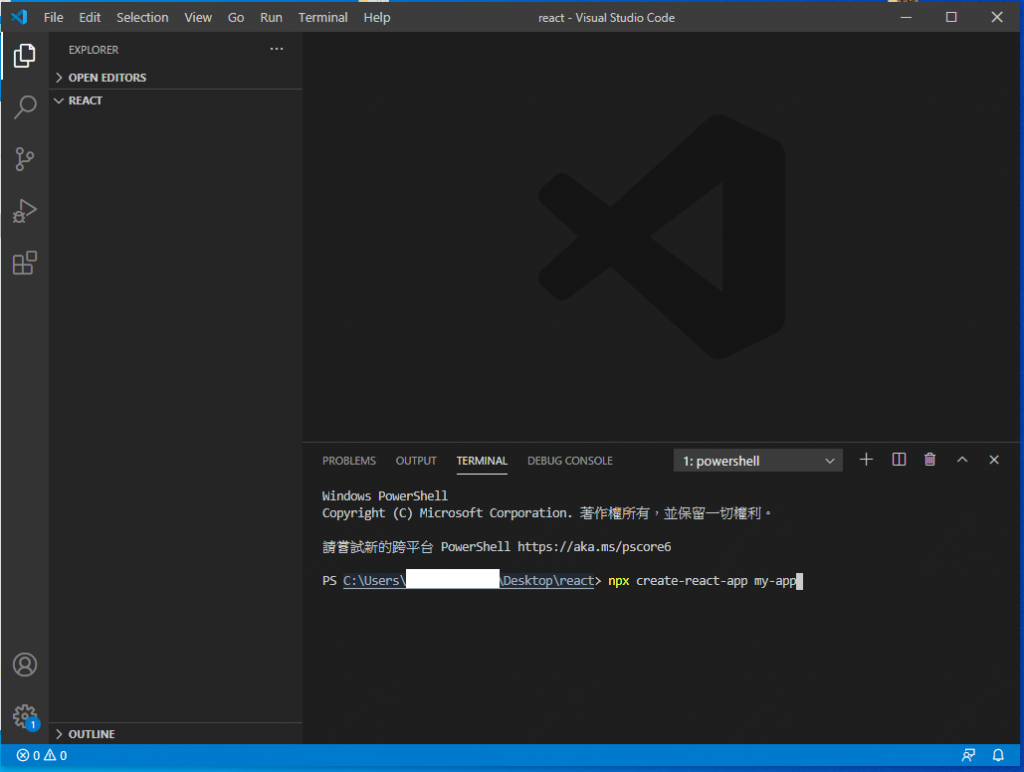1024x772 pixels.
Task: Open the Search view icon
Action: [25, 107]
